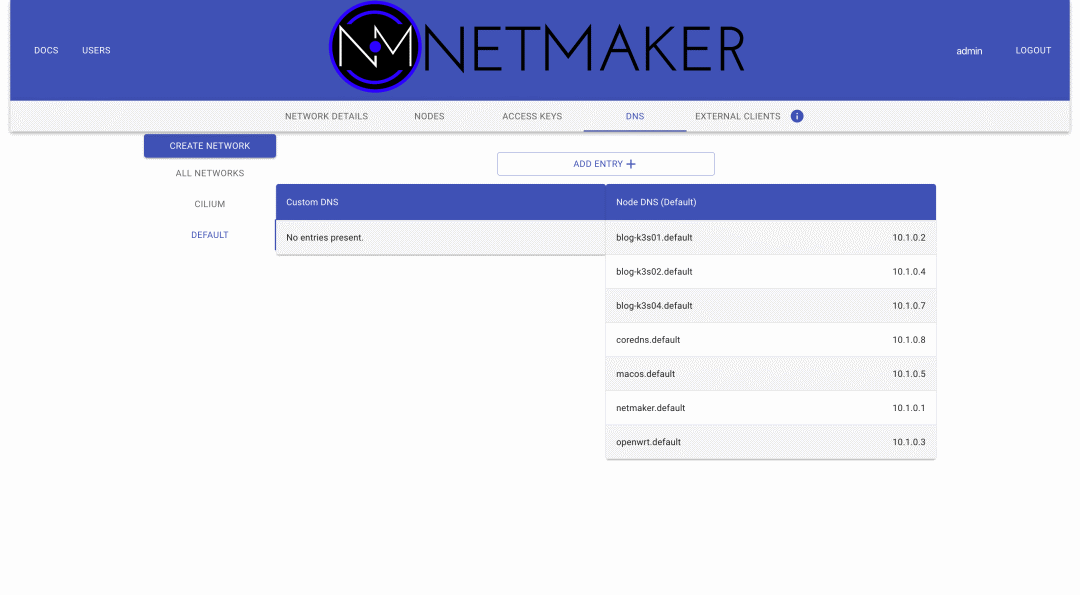
Task: Click the IP address 10.1.0.3
Action: click(909, 442)
